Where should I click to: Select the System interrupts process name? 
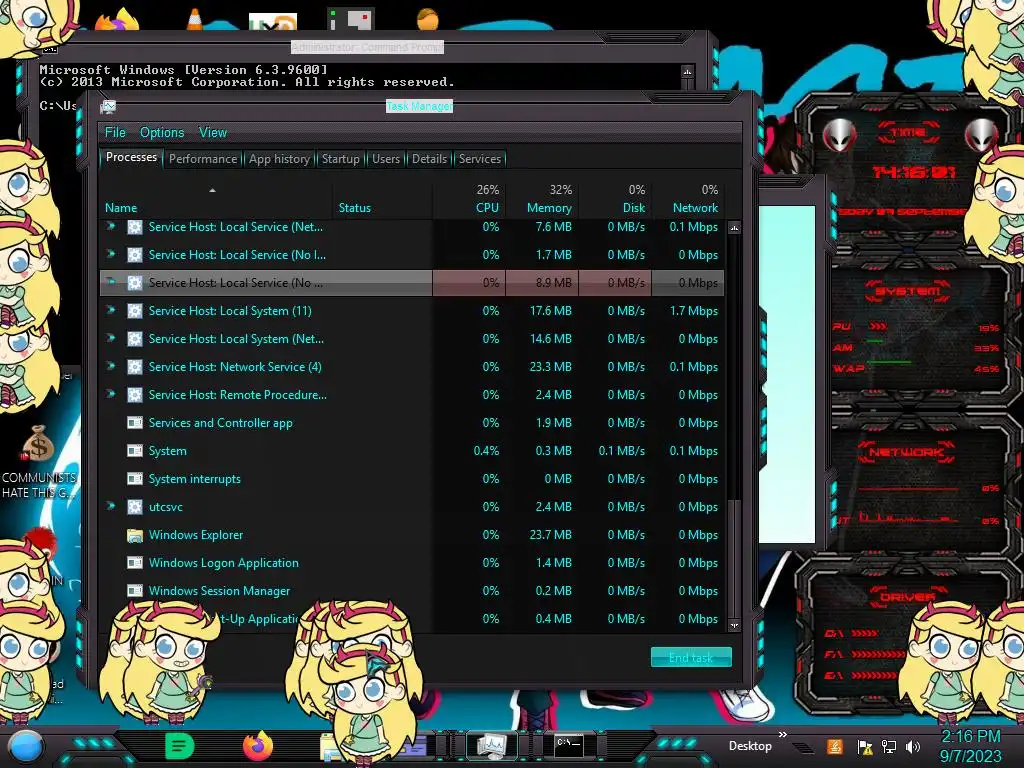195,479
